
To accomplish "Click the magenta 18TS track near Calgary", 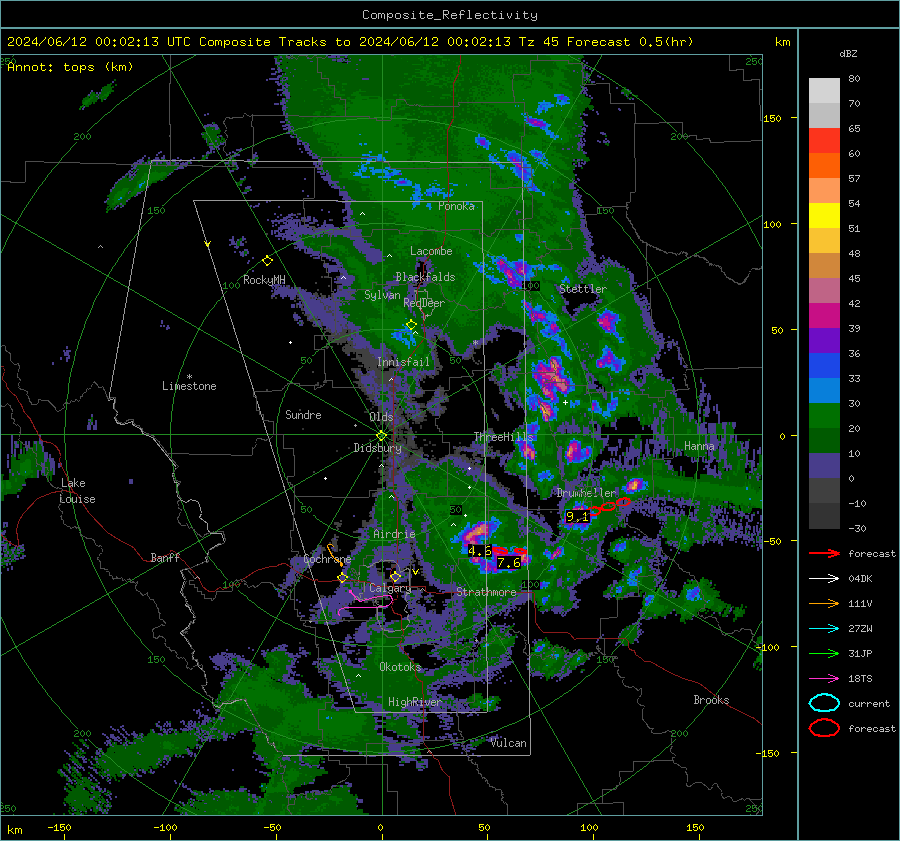I will pos(366,603).
